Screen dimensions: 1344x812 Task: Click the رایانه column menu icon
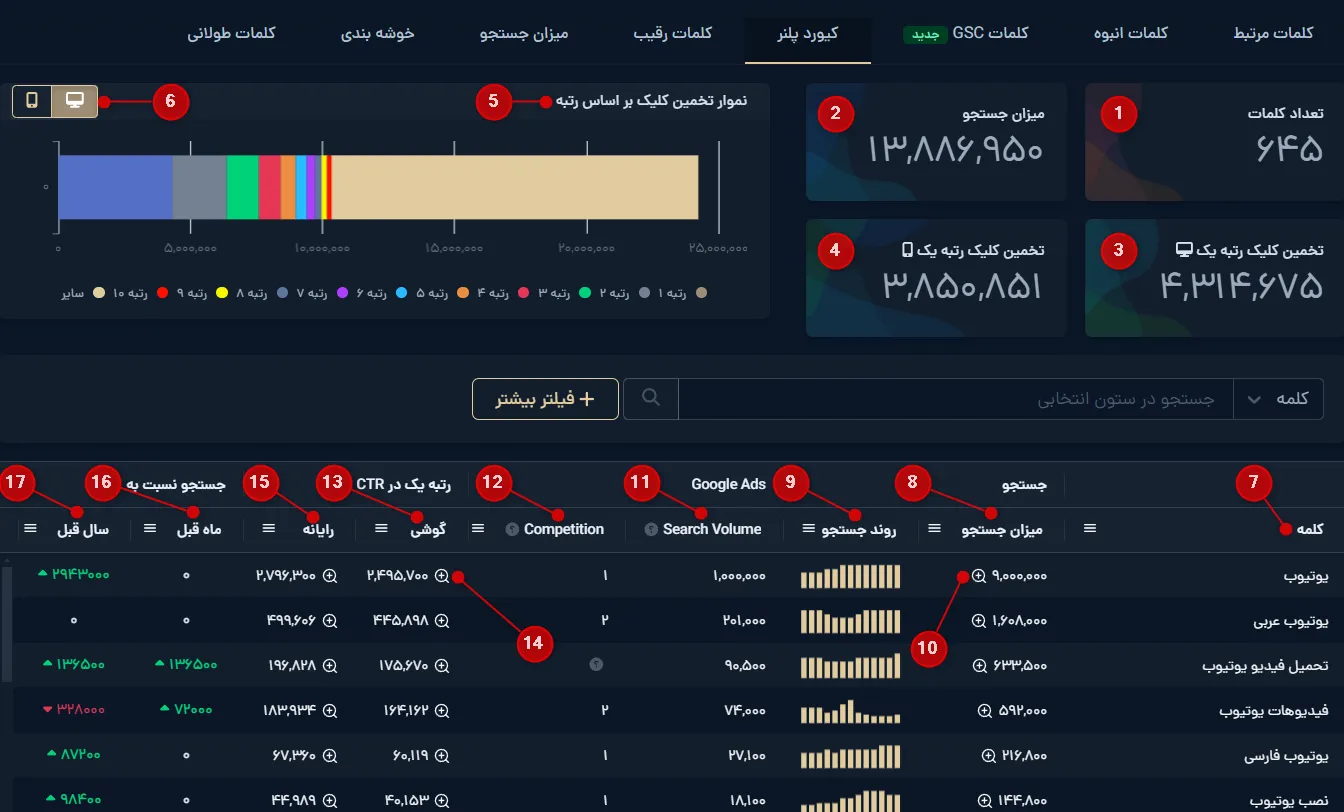(x=269, y=529)
